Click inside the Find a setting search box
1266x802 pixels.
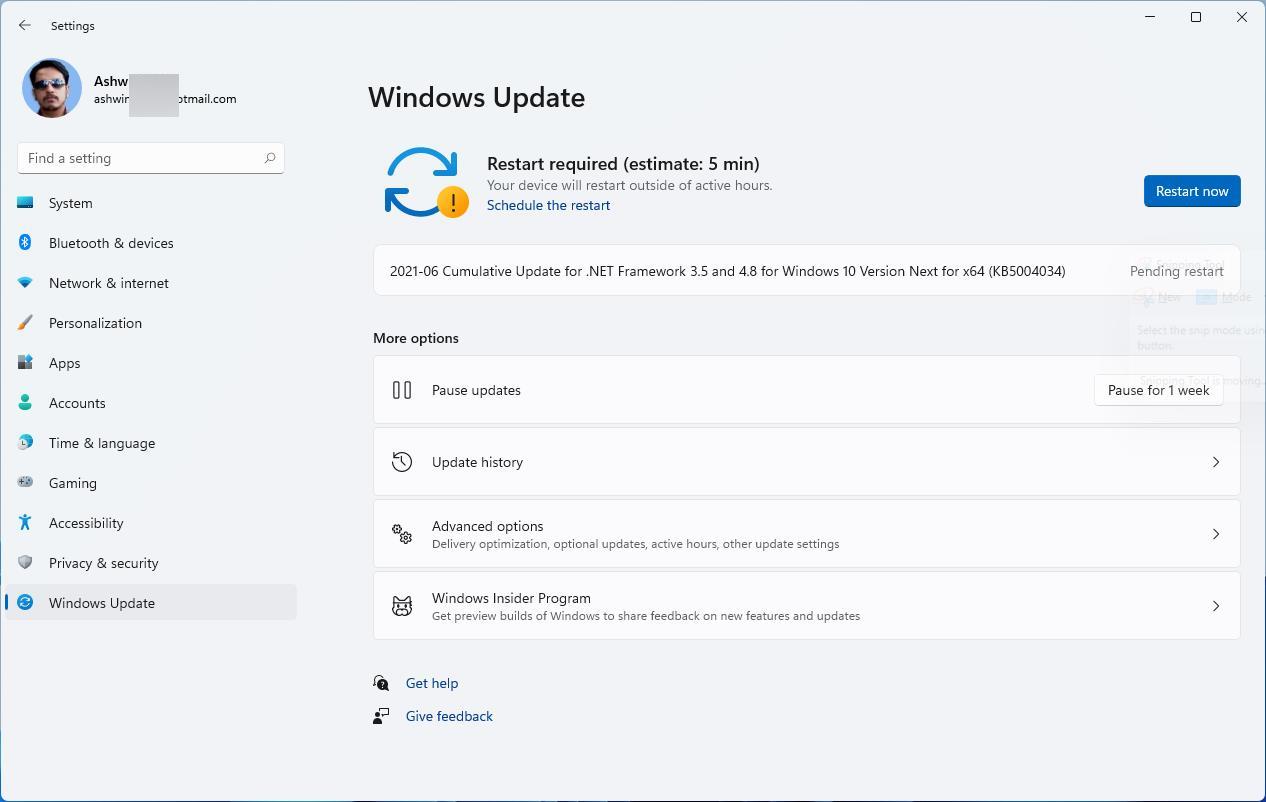click(x=150, y=158)
